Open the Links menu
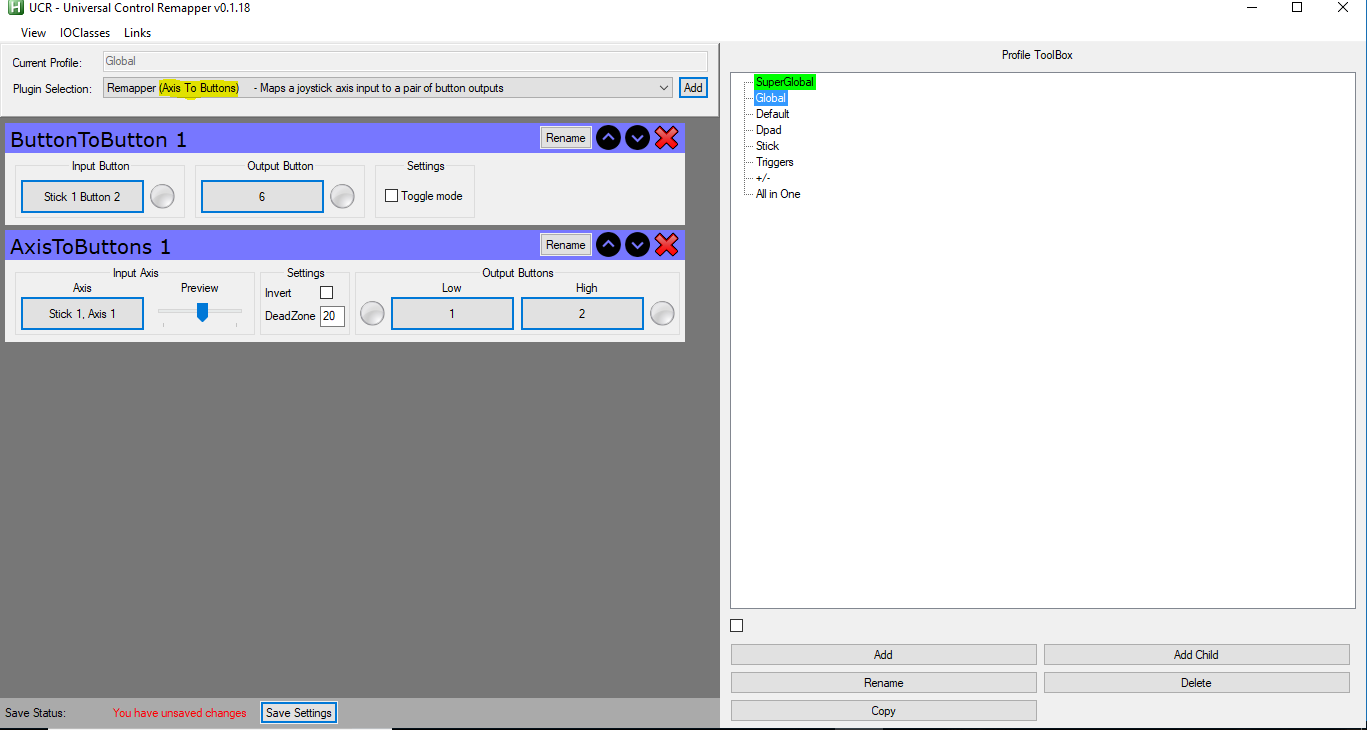The image size is (1367, 730). pos(137,32)
